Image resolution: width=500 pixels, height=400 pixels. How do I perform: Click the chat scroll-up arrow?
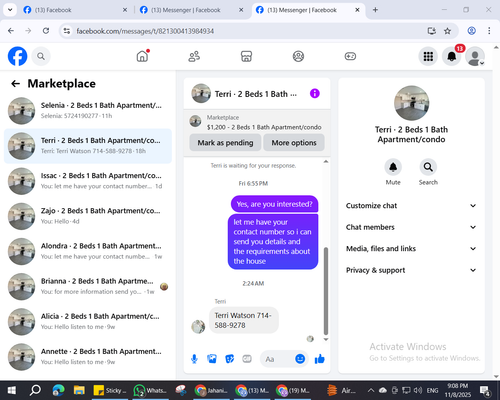(326, 162)
